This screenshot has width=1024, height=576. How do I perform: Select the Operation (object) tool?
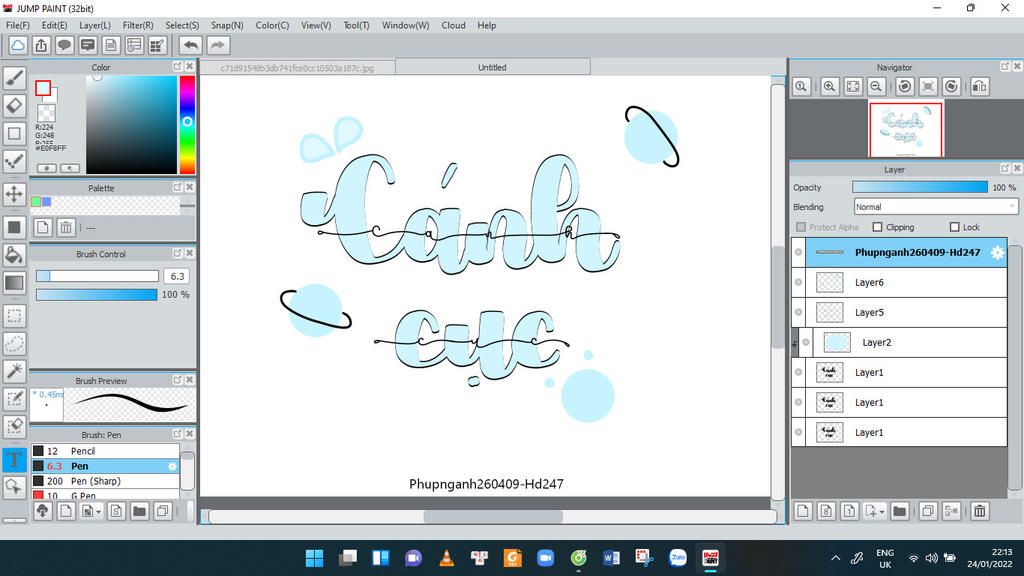point(14,487)
